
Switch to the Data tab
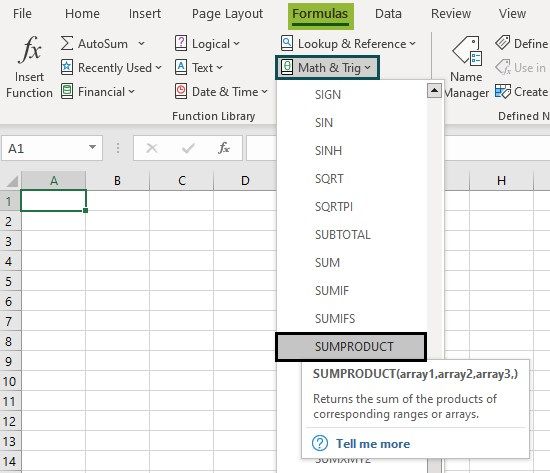tap(388, 14)
